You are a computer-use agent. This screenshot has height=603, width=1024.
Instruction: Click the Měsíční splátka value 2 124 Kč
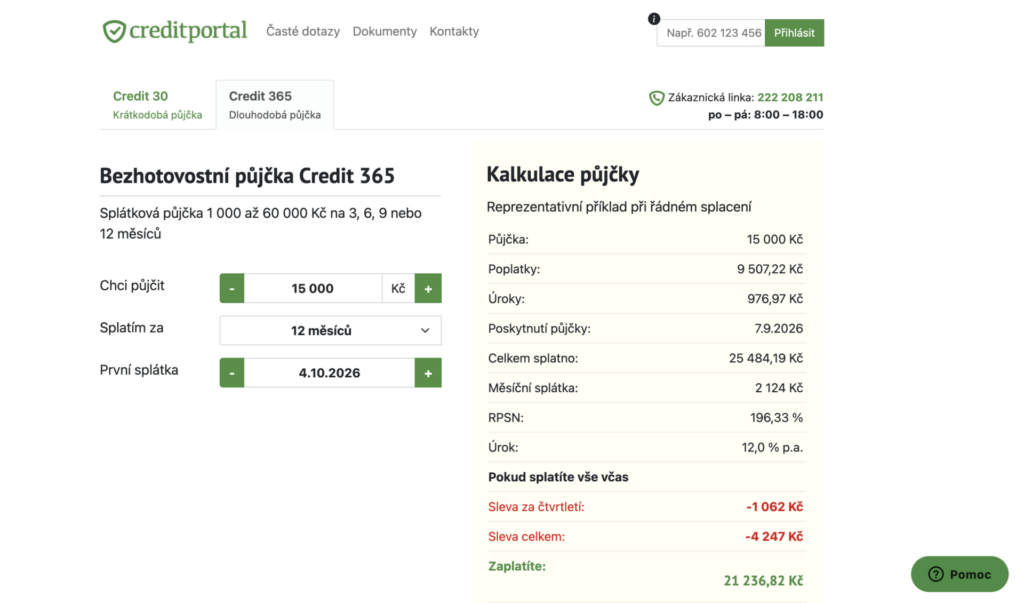click(x=779, y=388)
